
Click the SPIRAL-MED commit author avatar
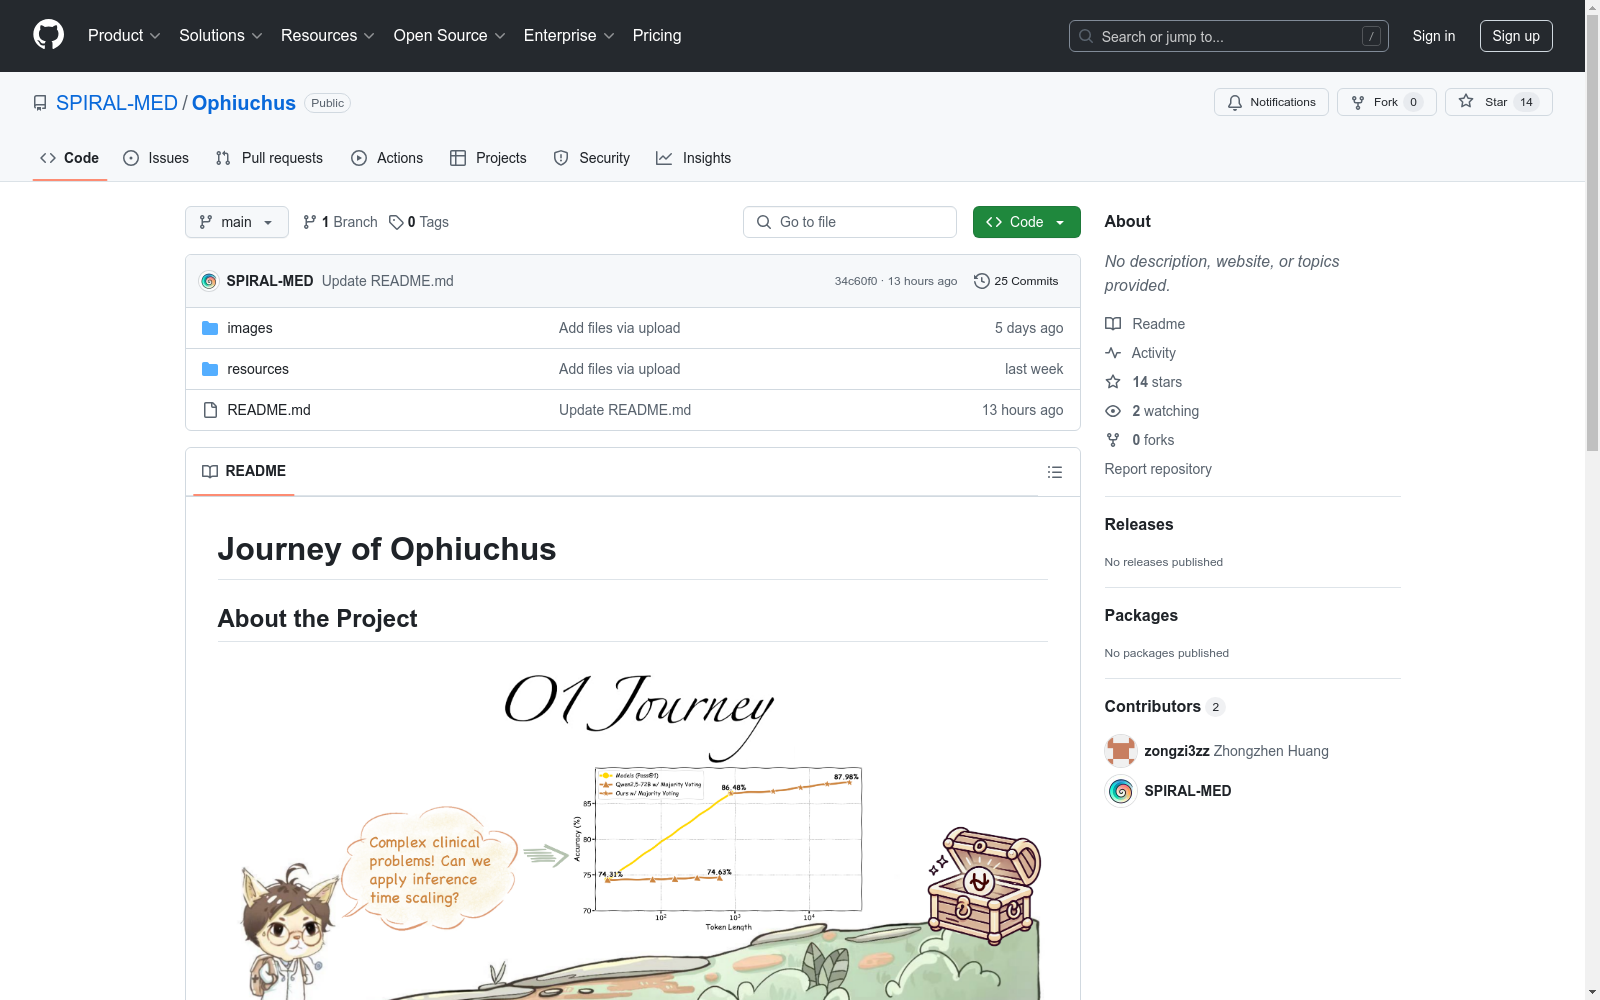point(209,281)
